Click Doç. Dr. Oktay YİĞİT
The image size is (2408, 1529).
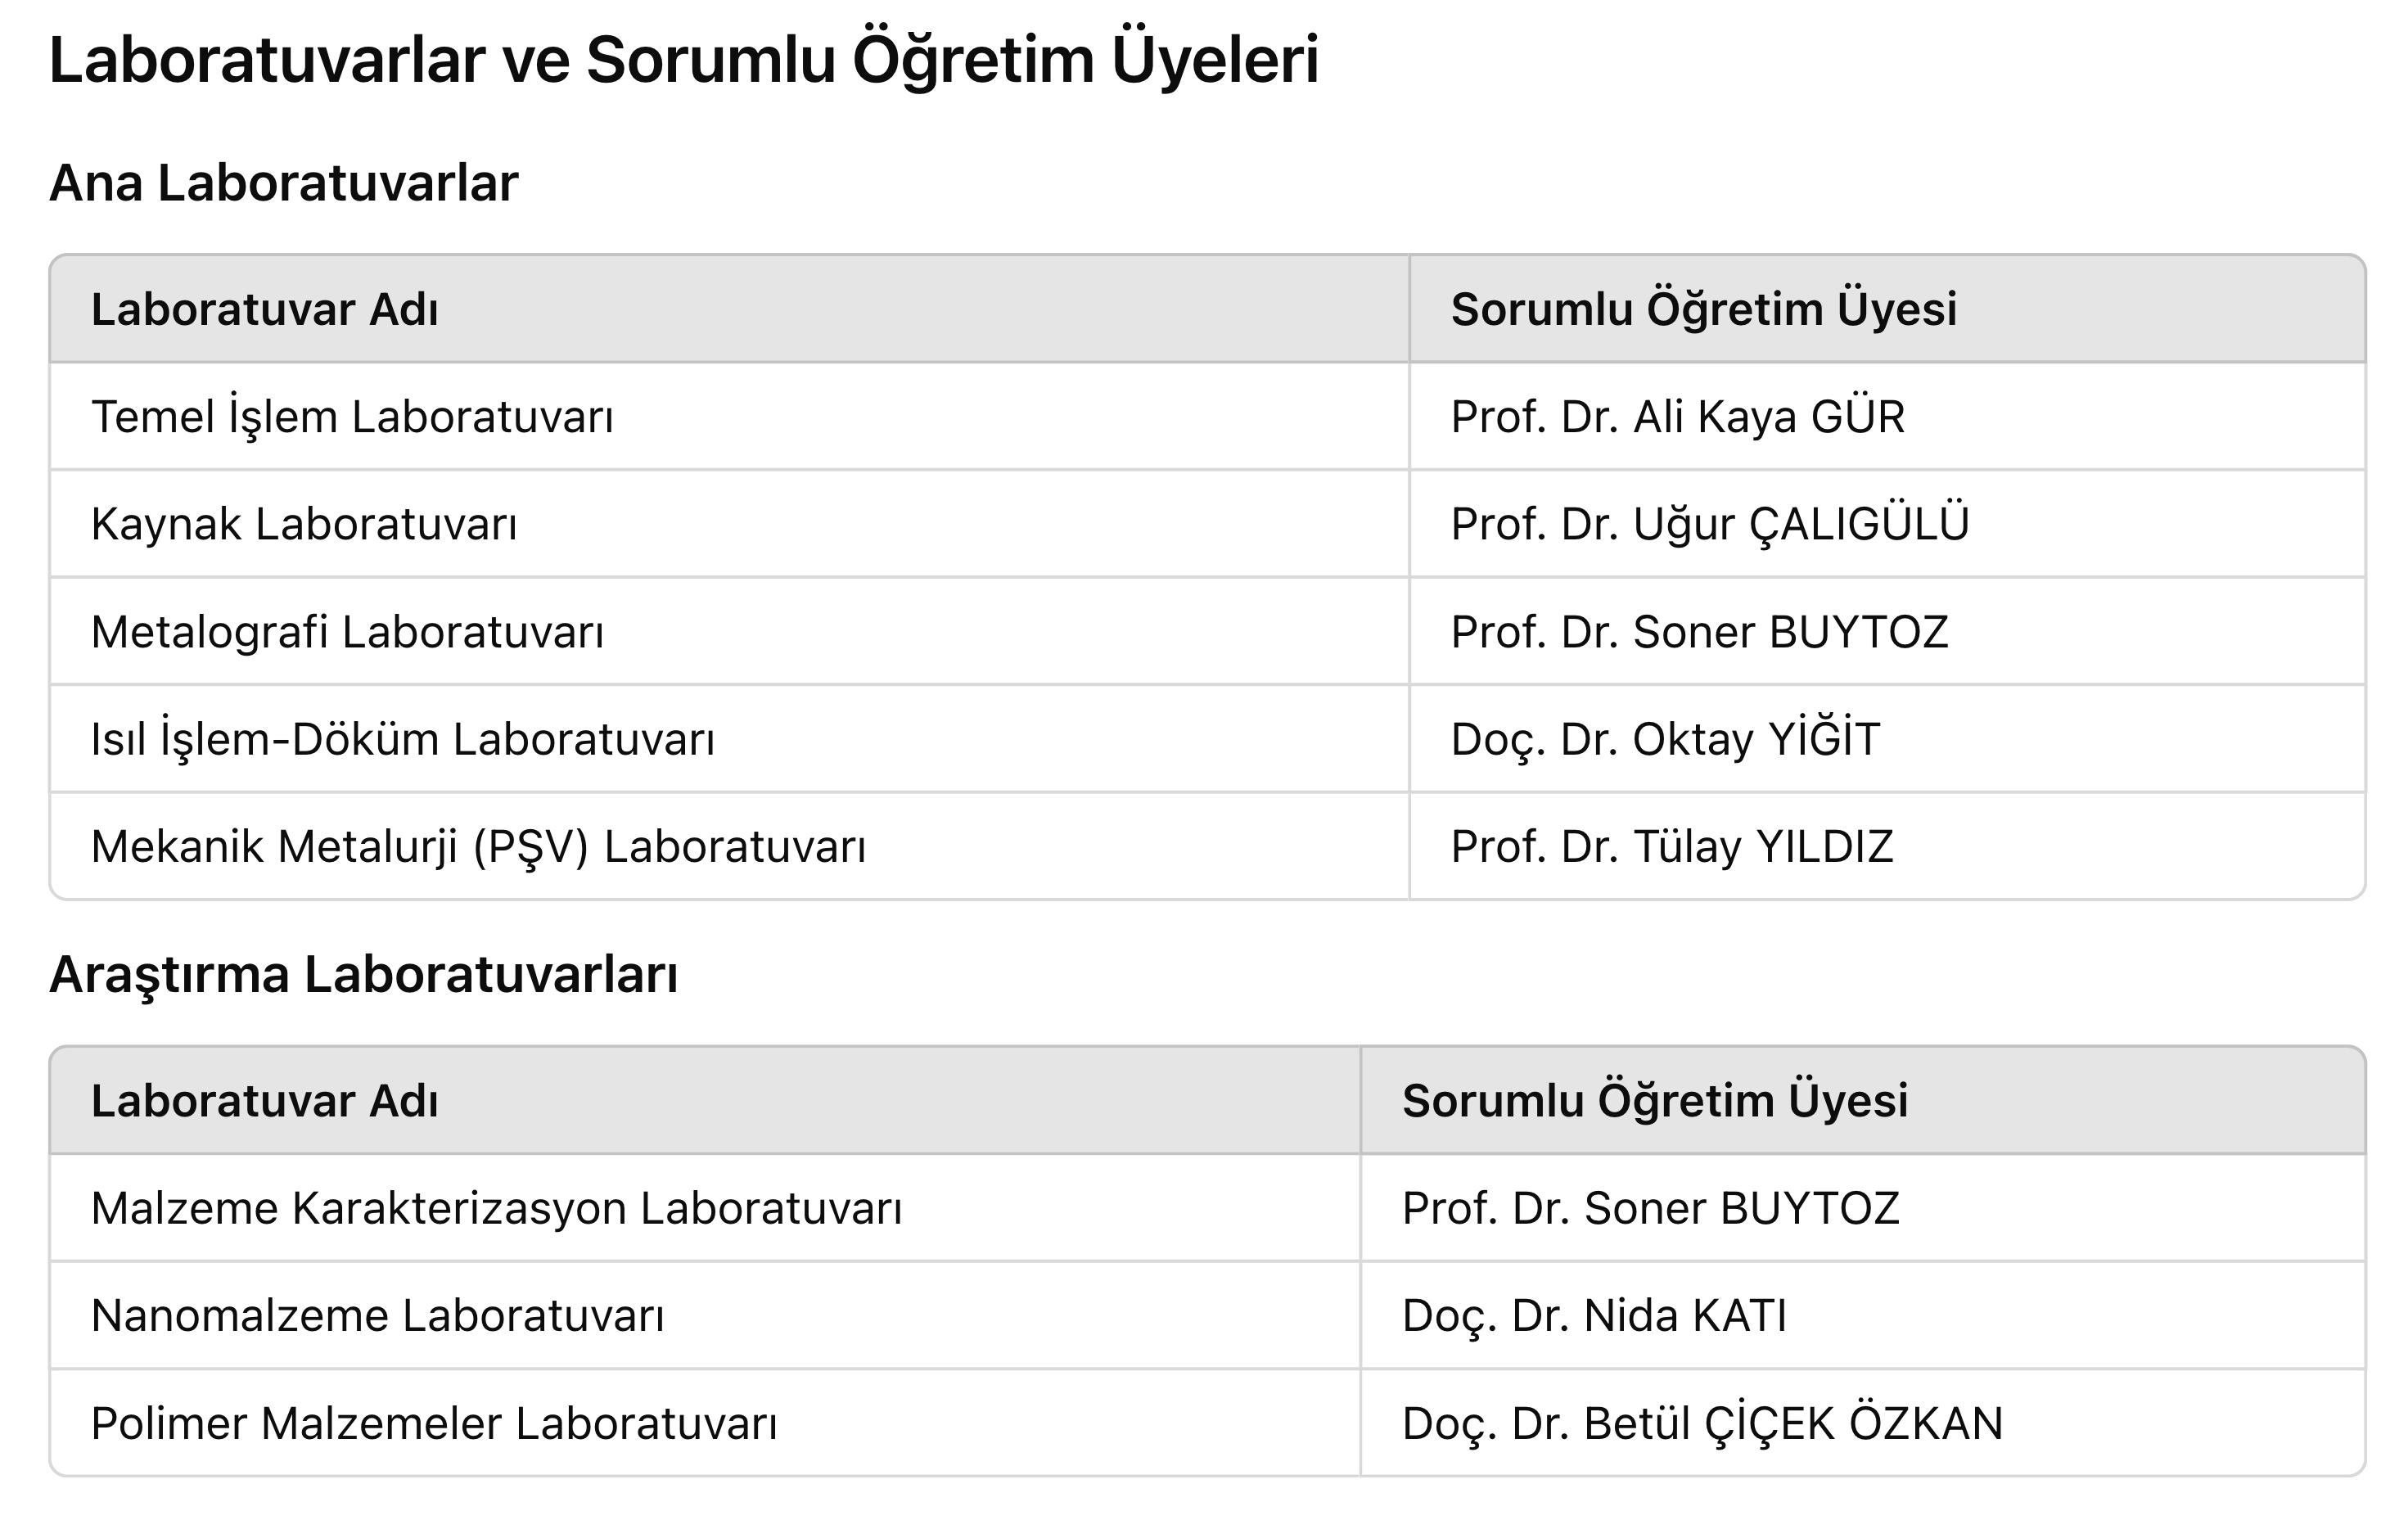[x=1666, y=739]
